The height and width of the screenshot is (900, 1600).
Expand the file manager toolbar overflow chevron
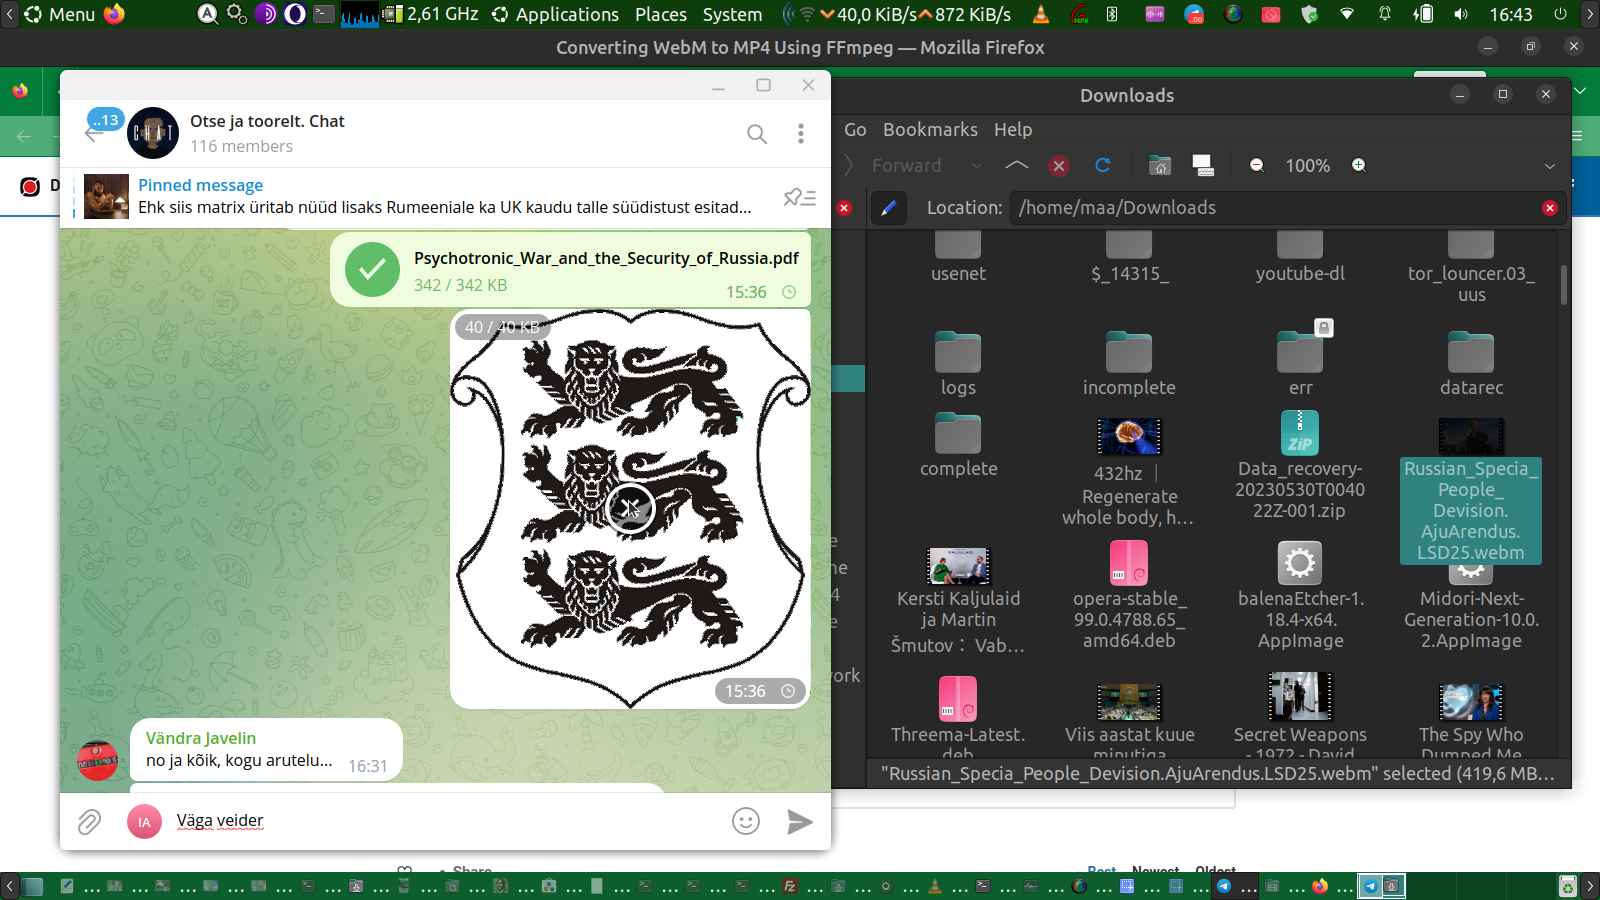coord(1549,166)
